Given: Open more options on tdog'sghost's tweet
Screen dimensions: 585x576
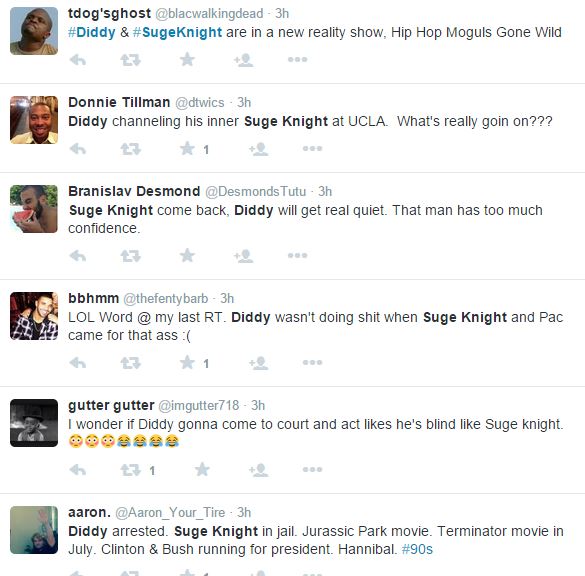Looking at the screenshot, I should tap(297, 59).
